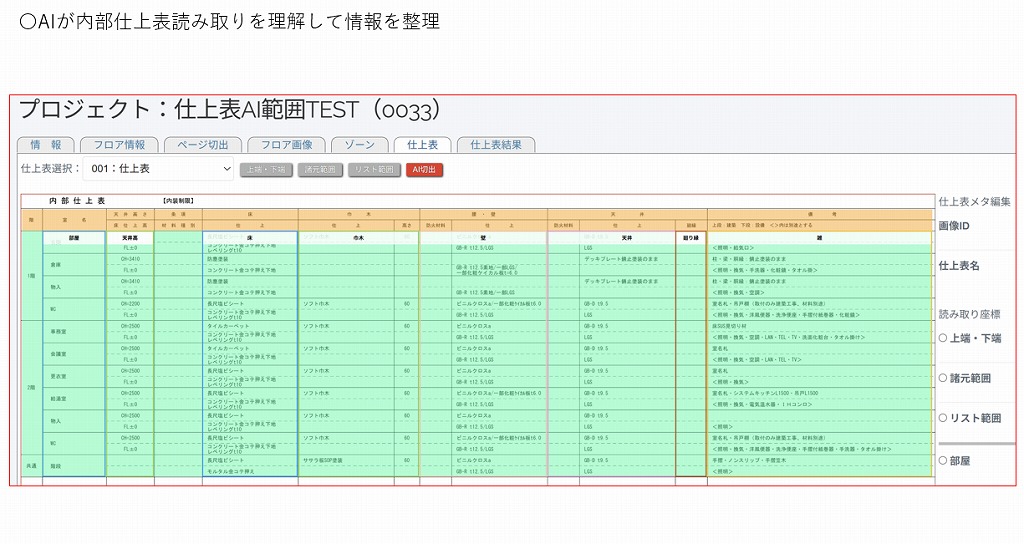Select the 巾木 column overlay label

(358, 238)
